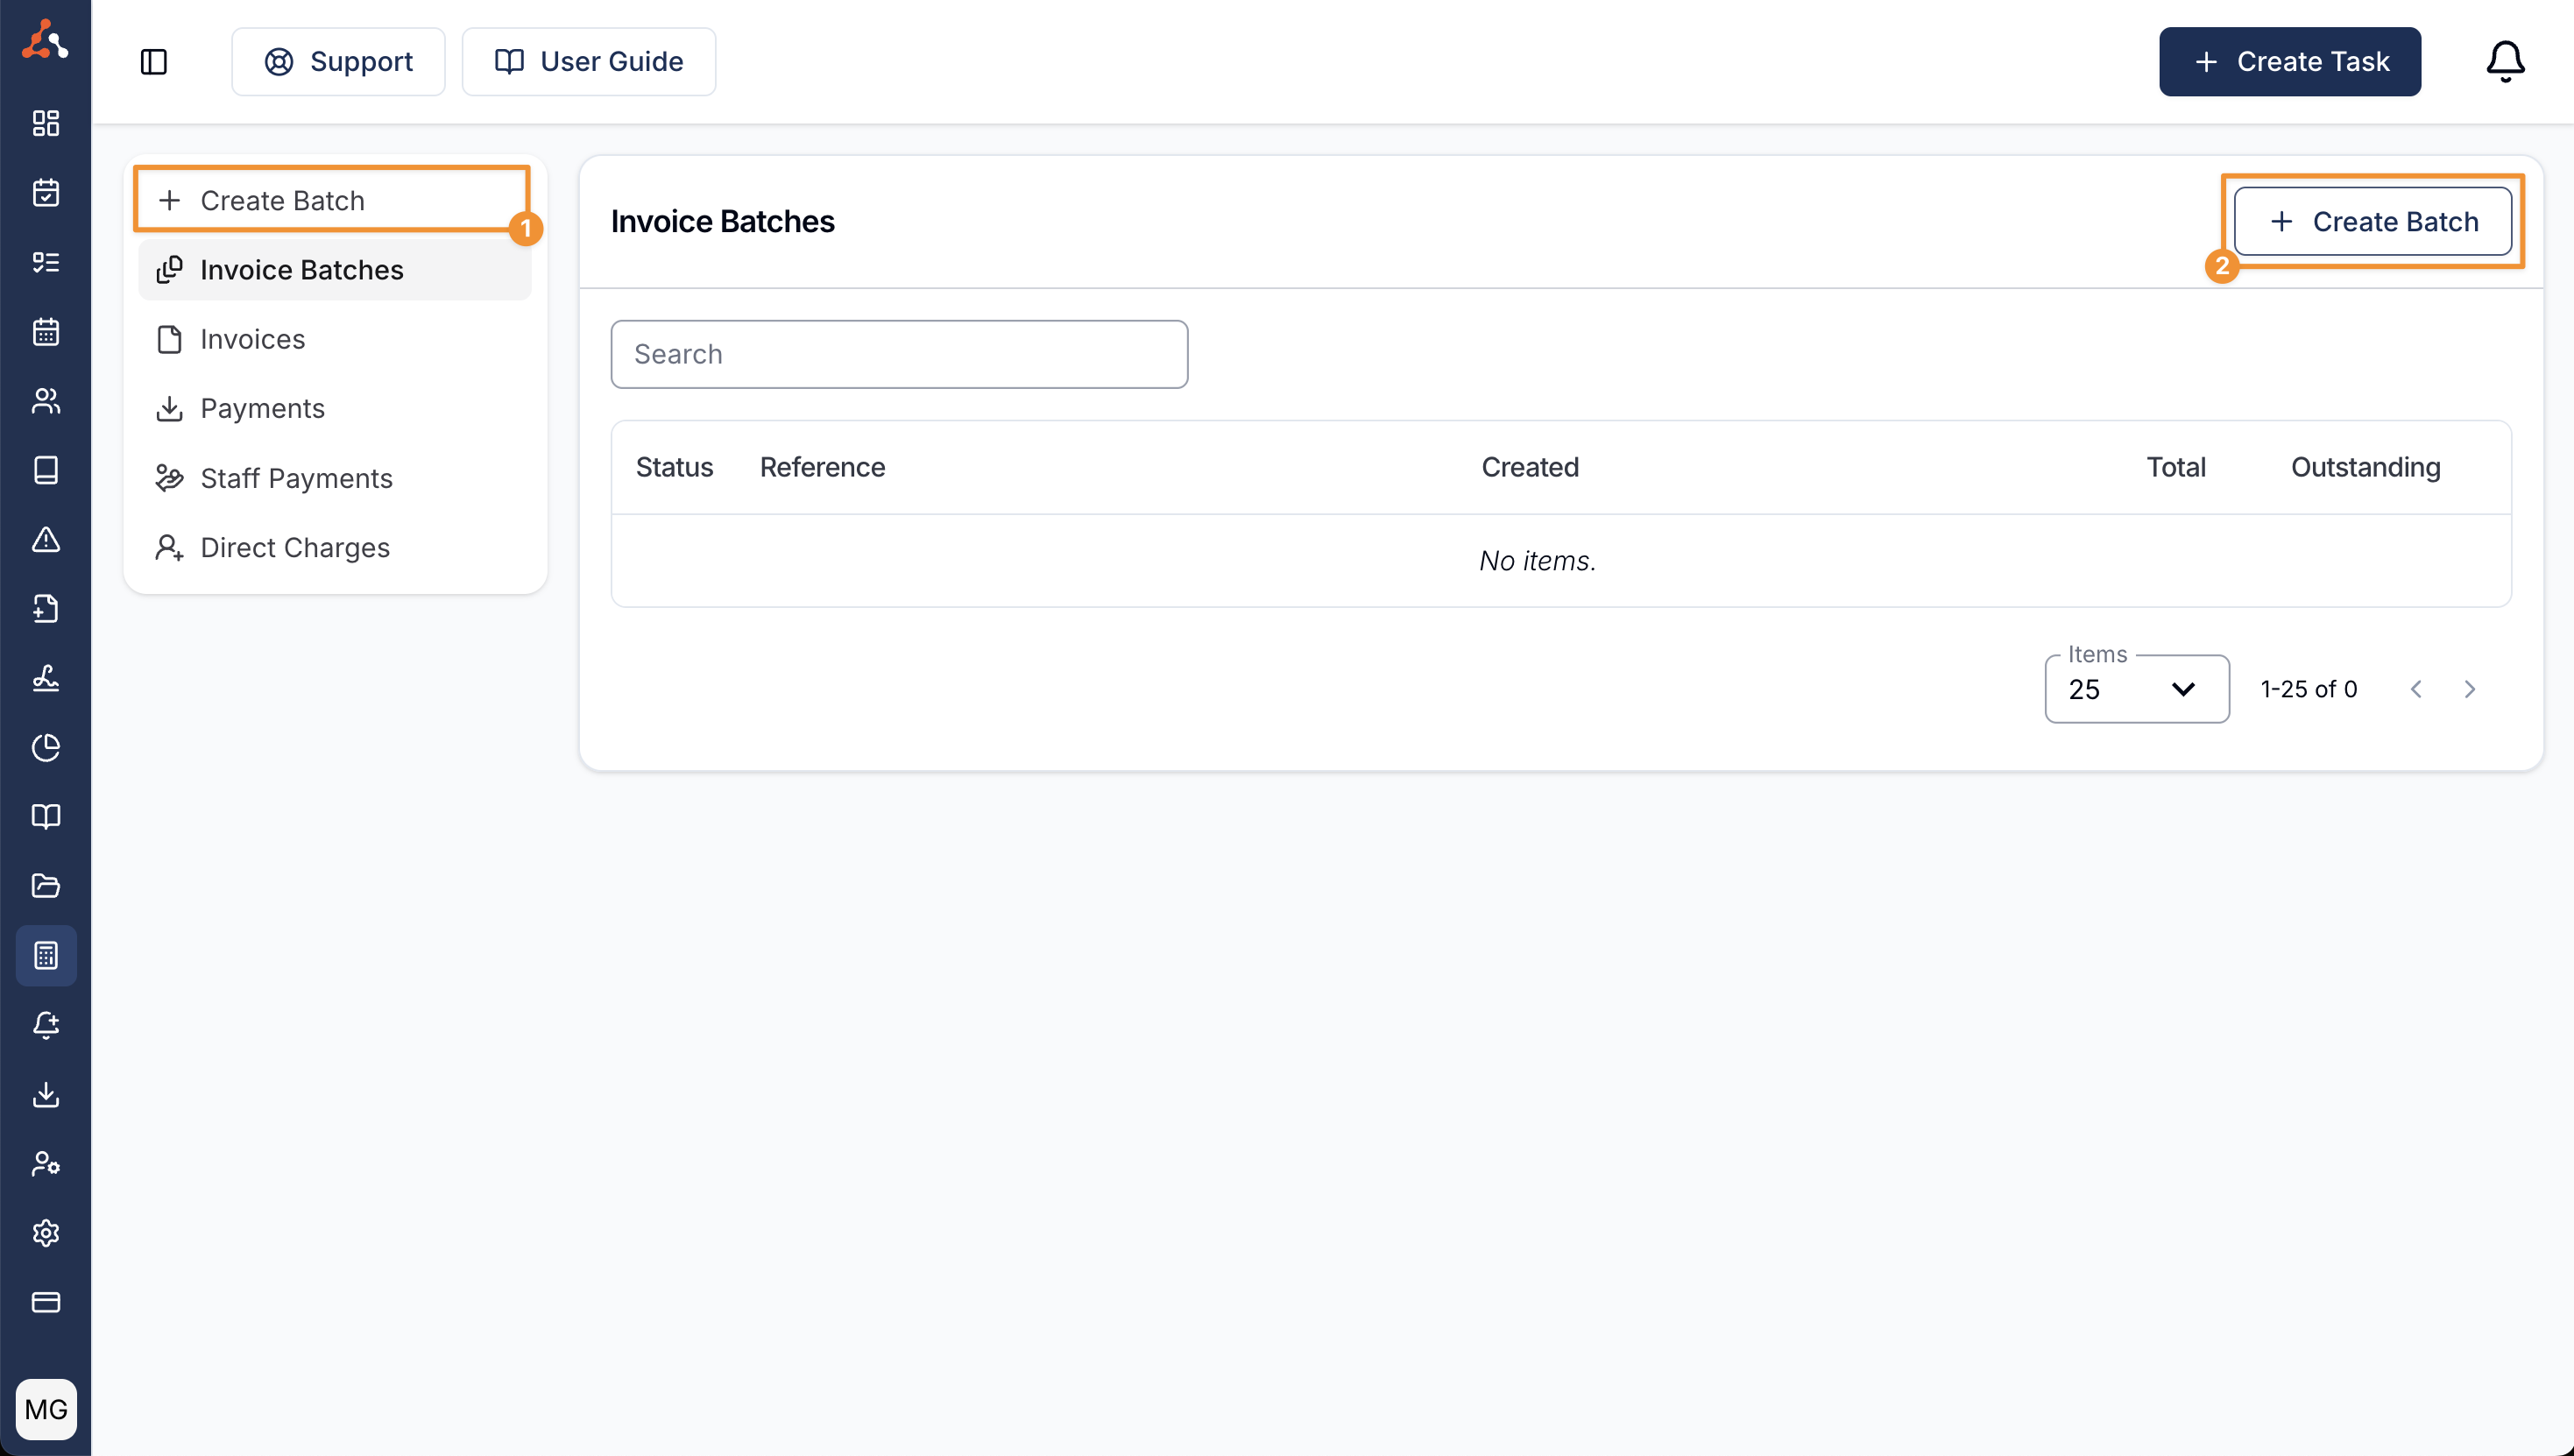
Task: Open the MG user avatar
Action: point(46,1409)
